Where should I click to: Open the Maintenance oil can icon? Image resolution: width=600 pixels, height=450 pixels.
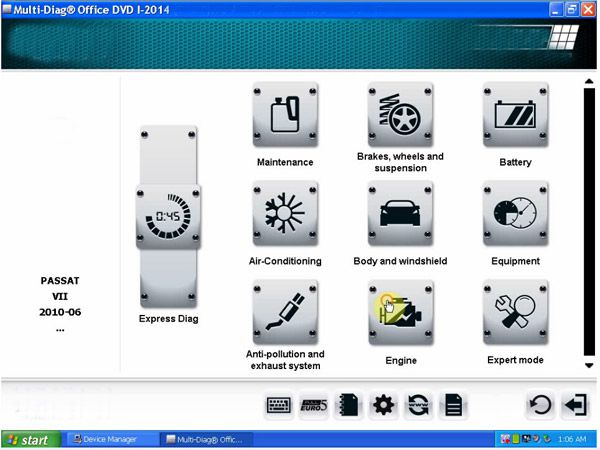click(285, 114)
